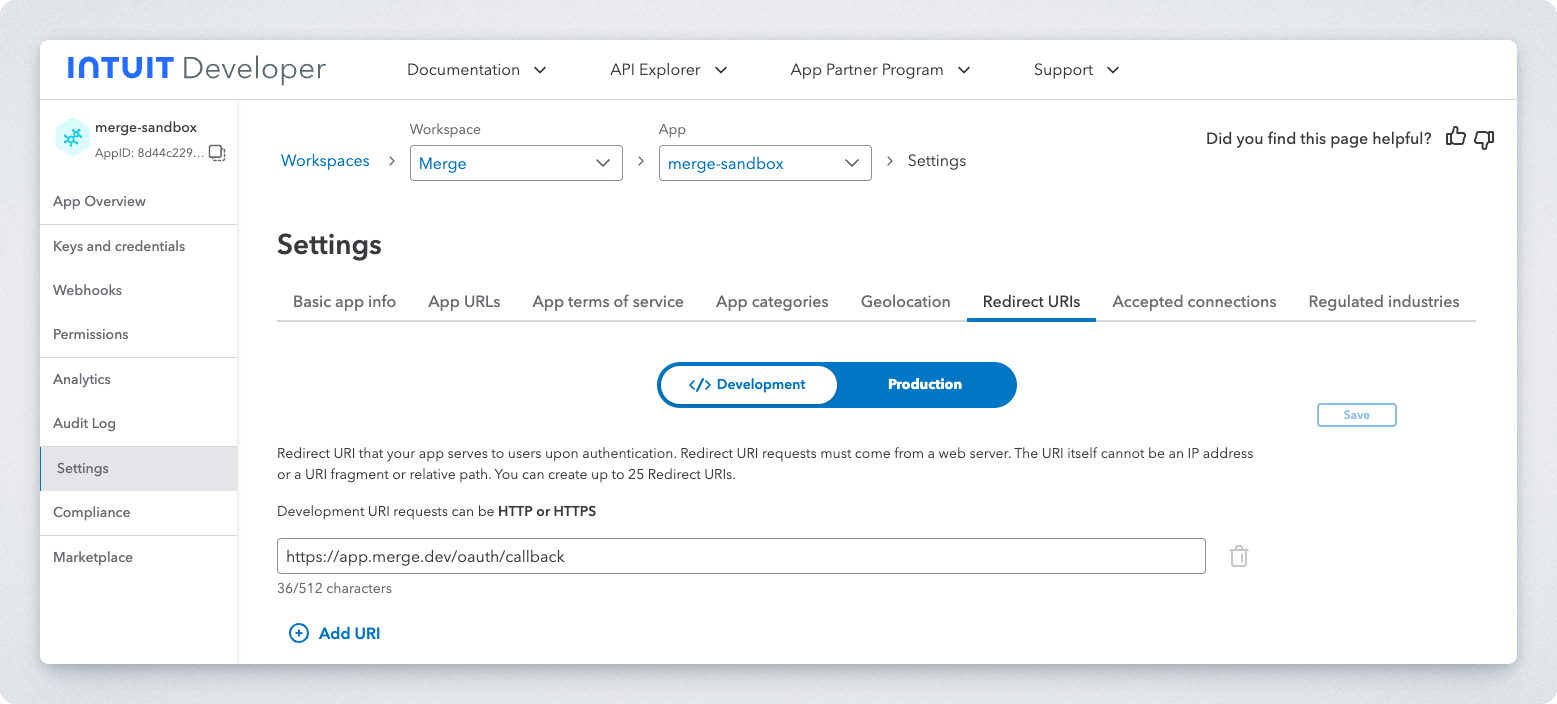Click the Save button
1557x704 pixels.
coord(1356,415)
